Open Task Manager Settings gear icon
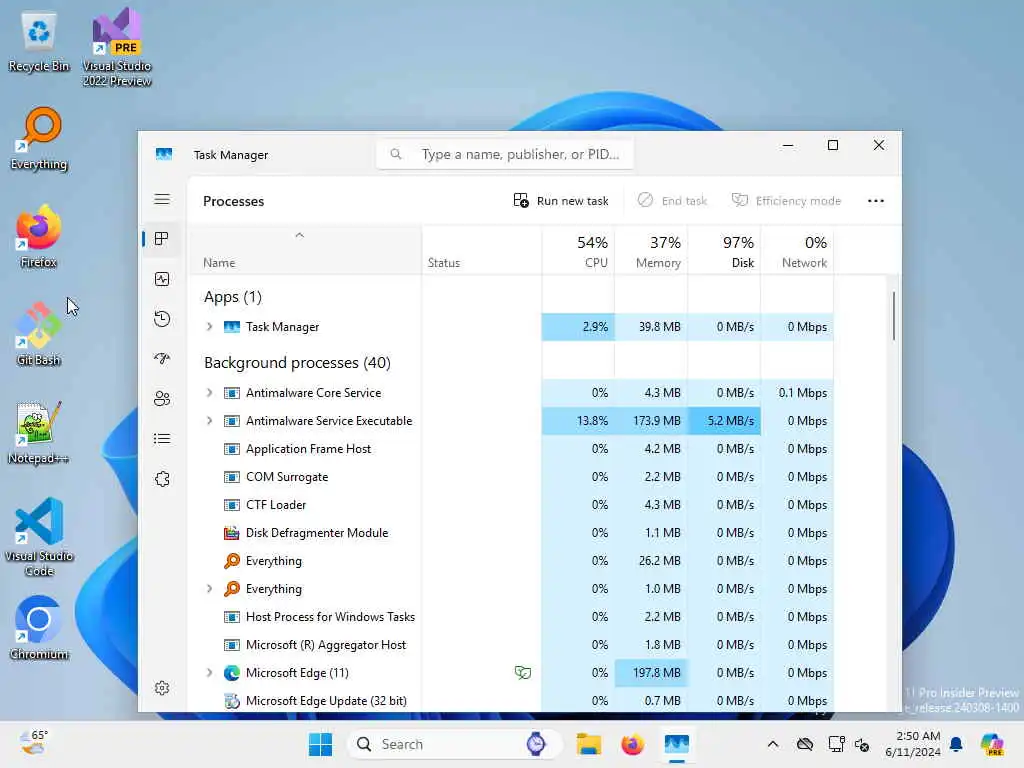This screenshot has width=1024, height=768. (x=162, y=688)
